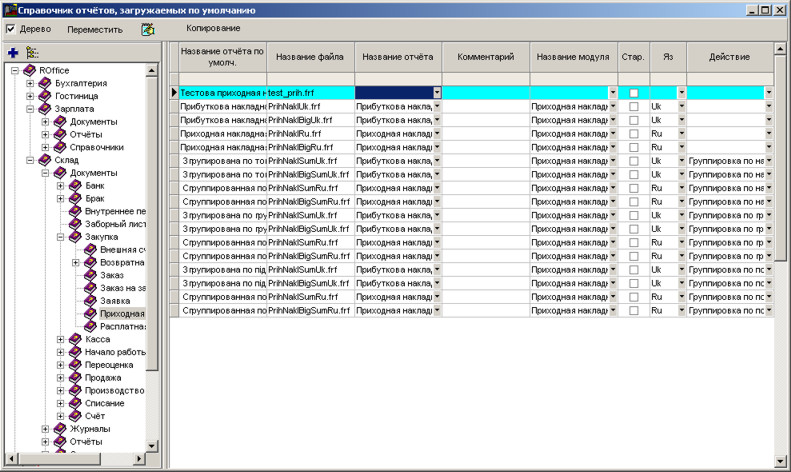This screenshot has width=791, height=472.
Task: Expand the Продажа tree node
Action: 60,378
